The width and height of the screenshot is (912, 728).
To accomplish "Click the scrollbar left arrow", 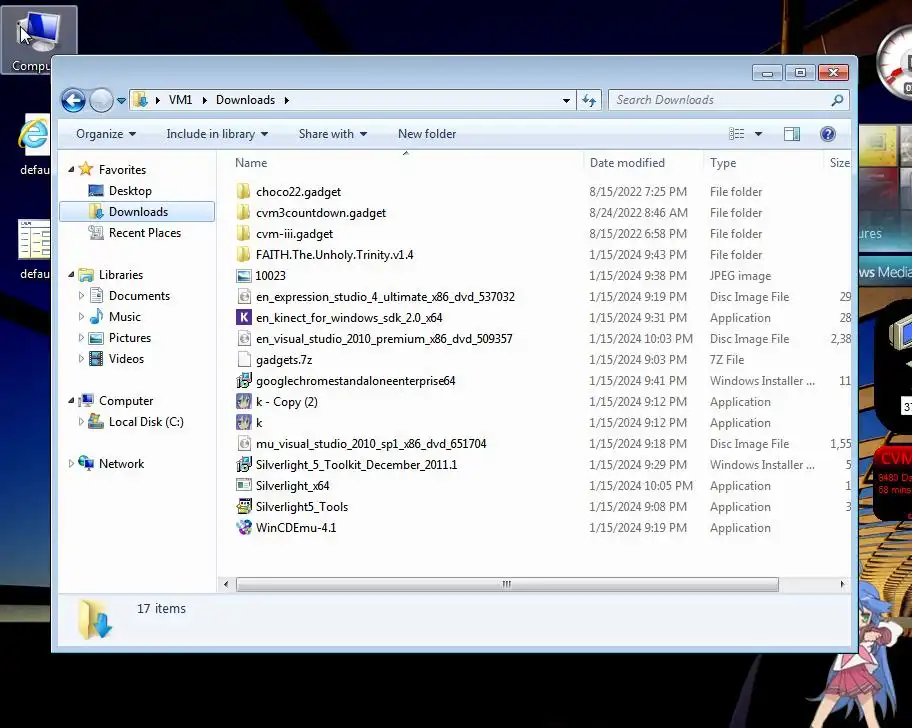I will click(x=226, y=584).
